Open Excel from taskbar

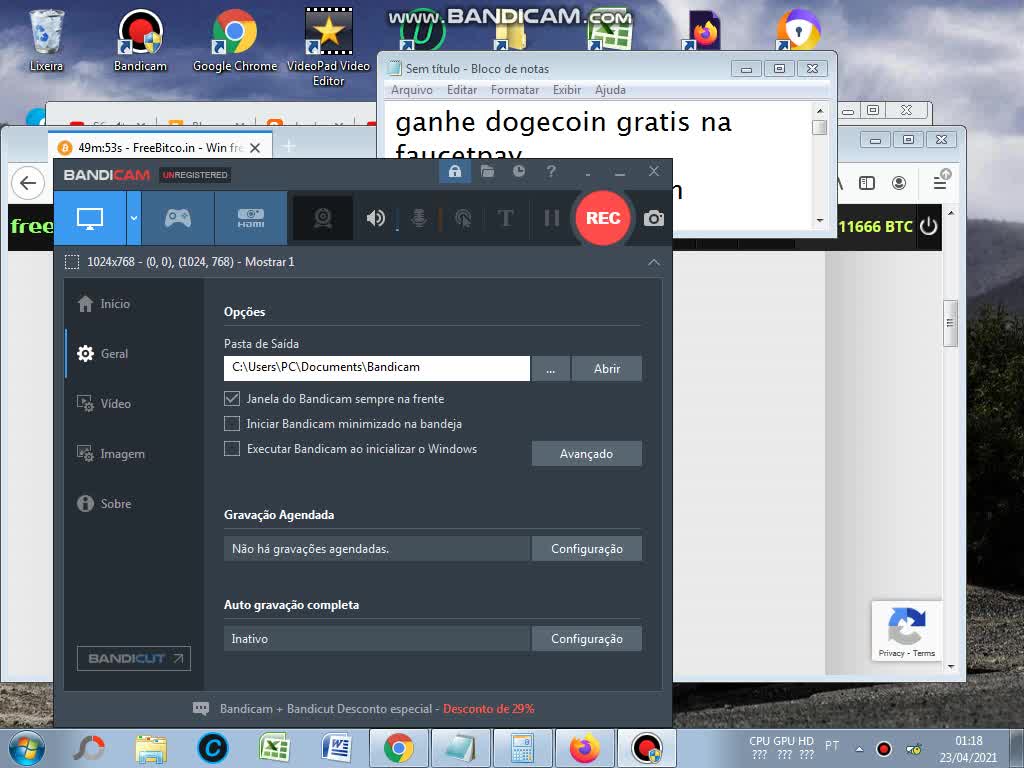[x=274, y=748]
